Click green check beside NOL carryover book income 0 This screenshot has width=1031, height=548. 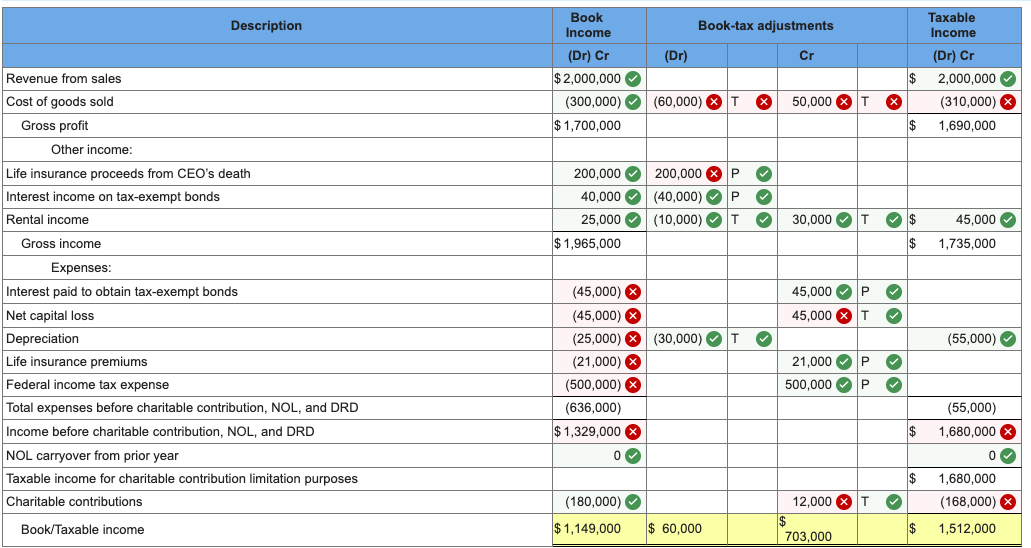pos(633,456)
